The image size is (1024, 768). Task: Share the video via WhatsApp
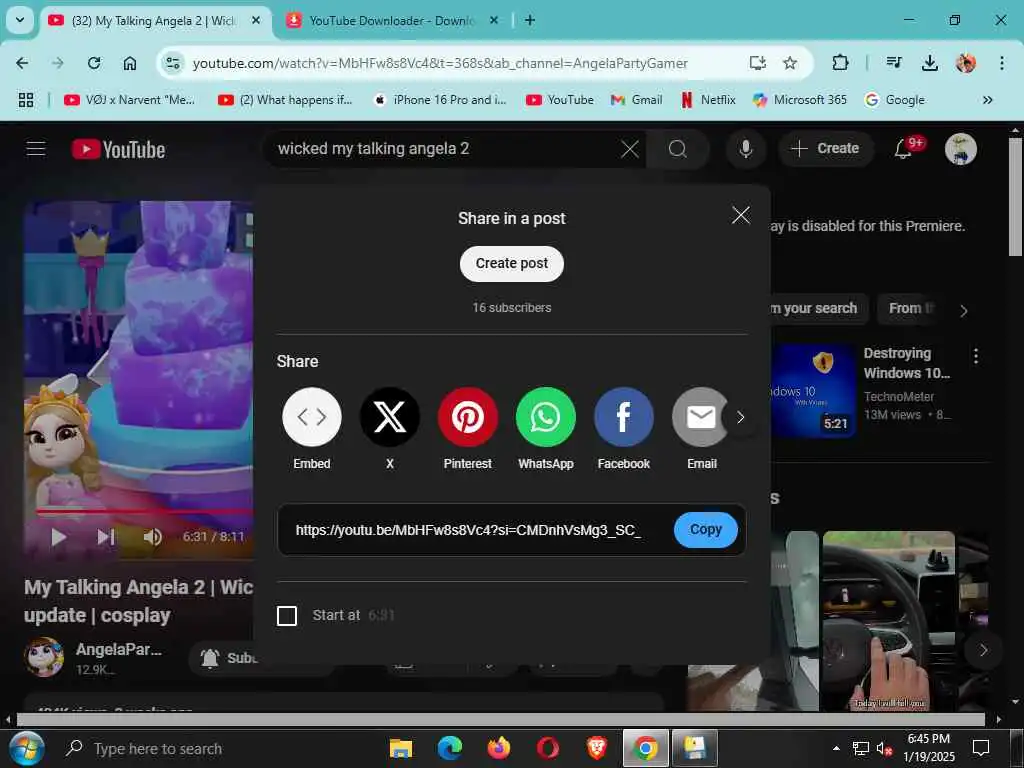click(546, 417)
